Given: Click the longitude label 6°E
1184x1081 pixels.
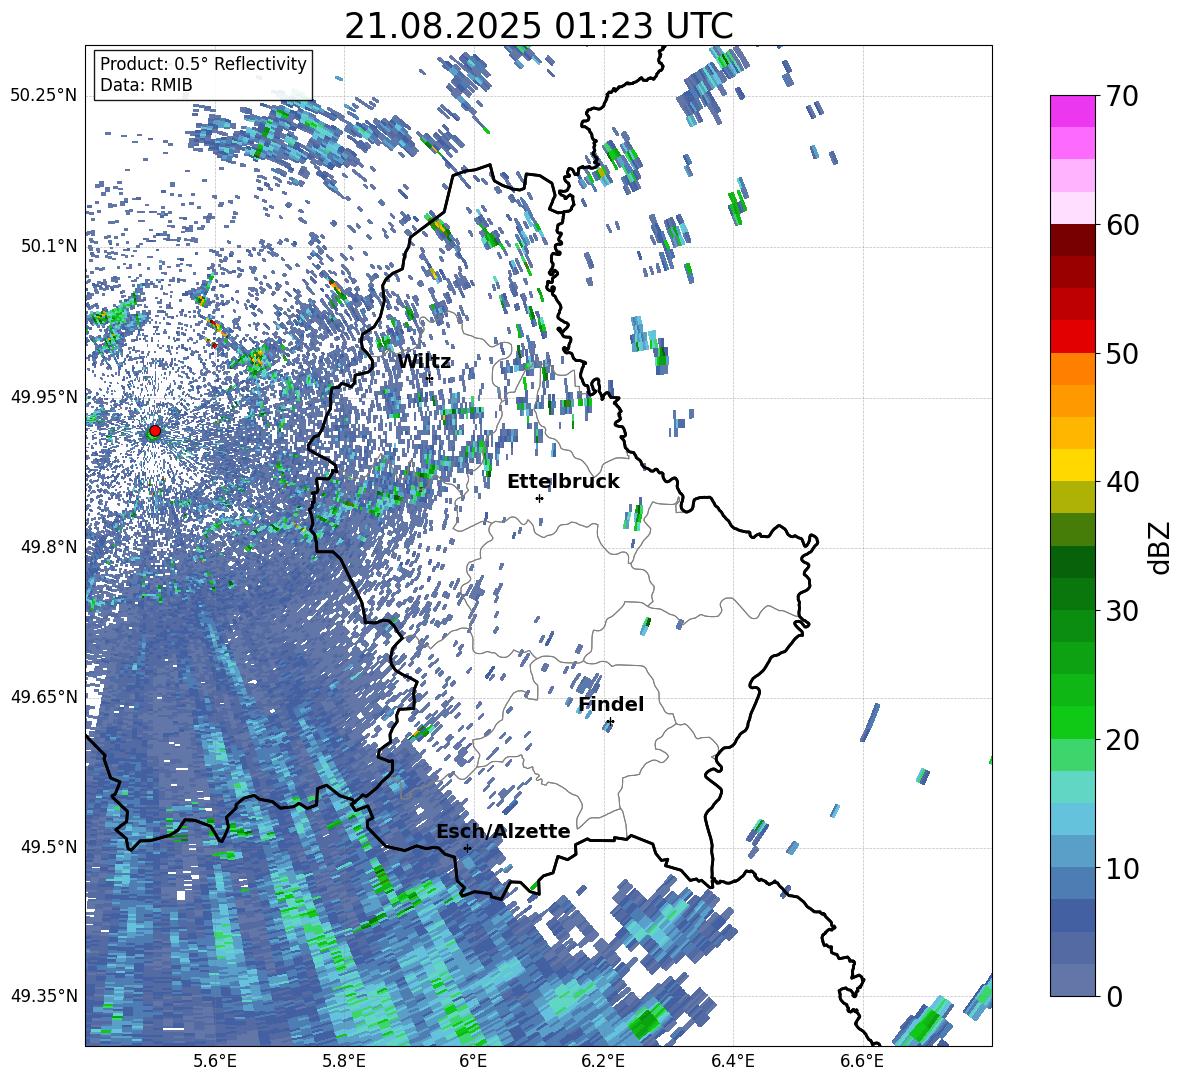Looking at the screenshot, I should [x=473, y=1061].
